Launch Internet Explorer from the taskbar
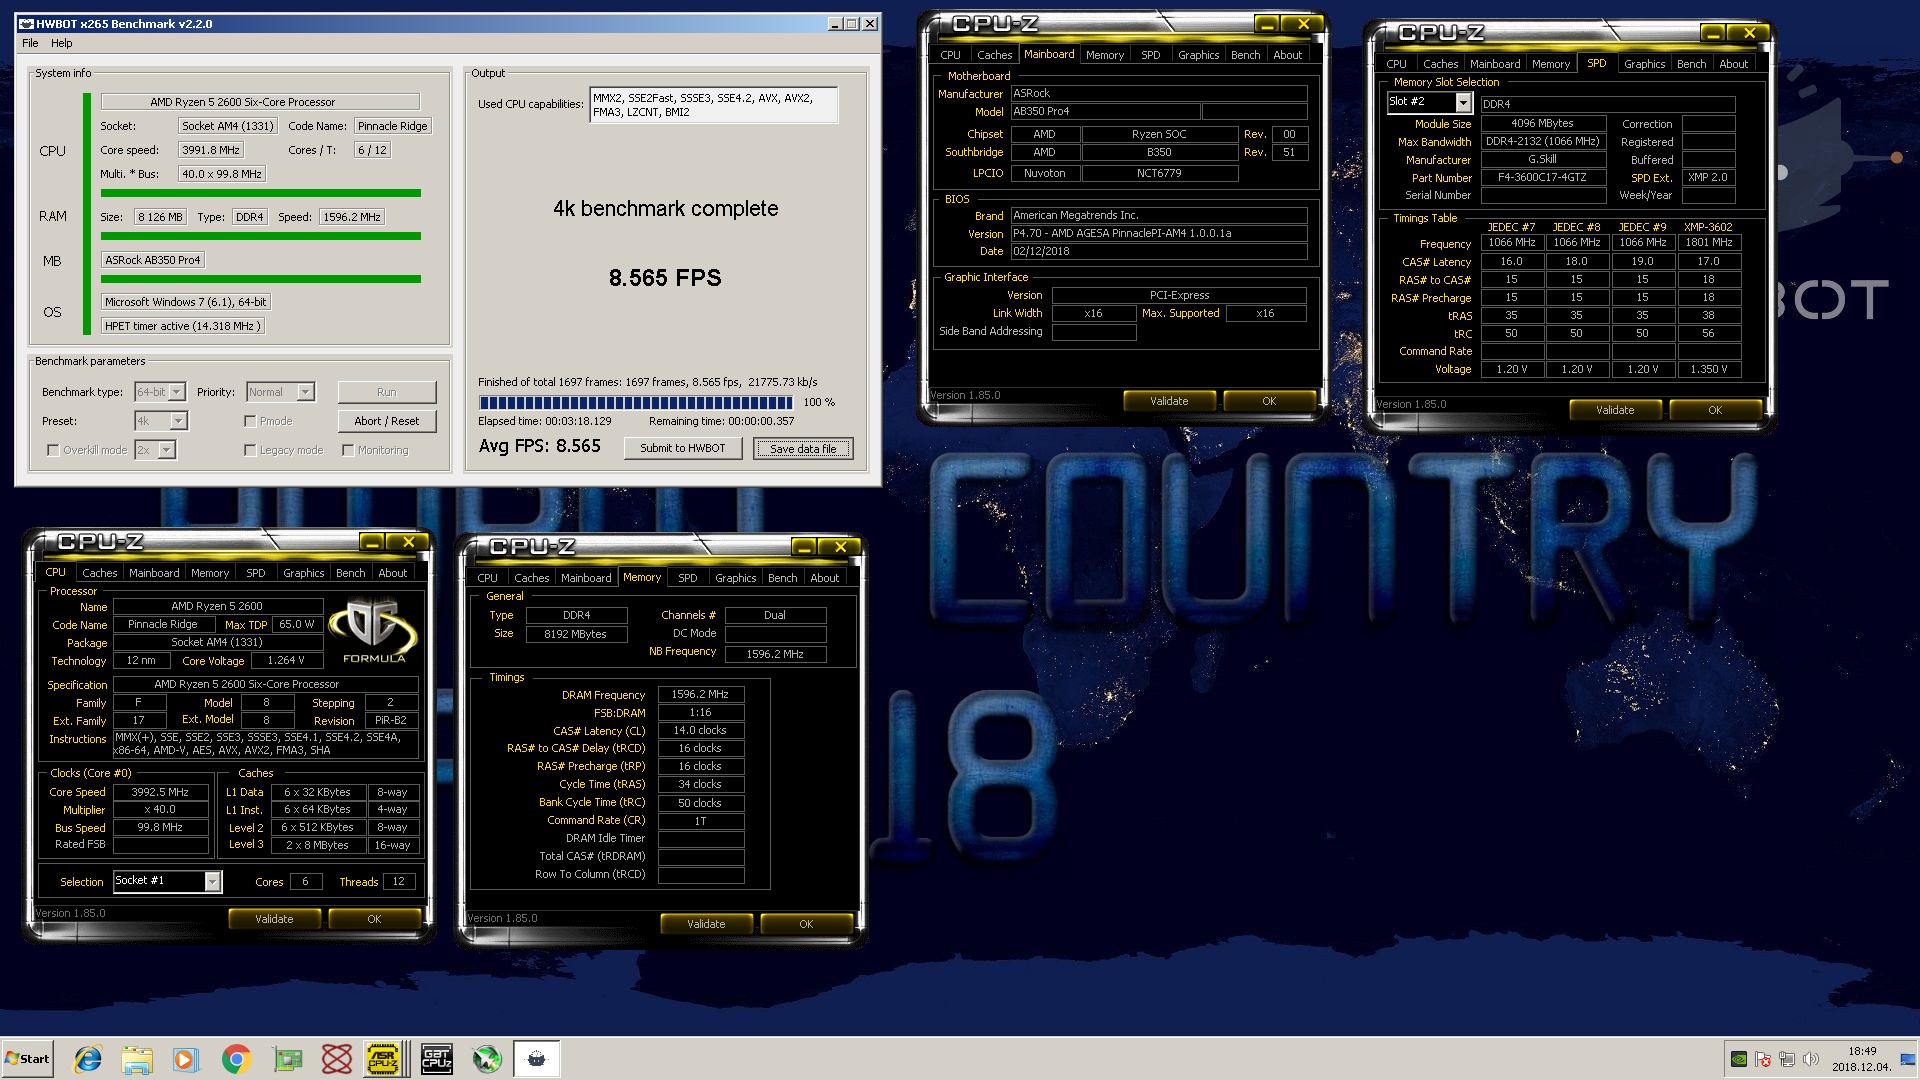Viewport: 1920px width, 1080px height. click(88, 1058)
